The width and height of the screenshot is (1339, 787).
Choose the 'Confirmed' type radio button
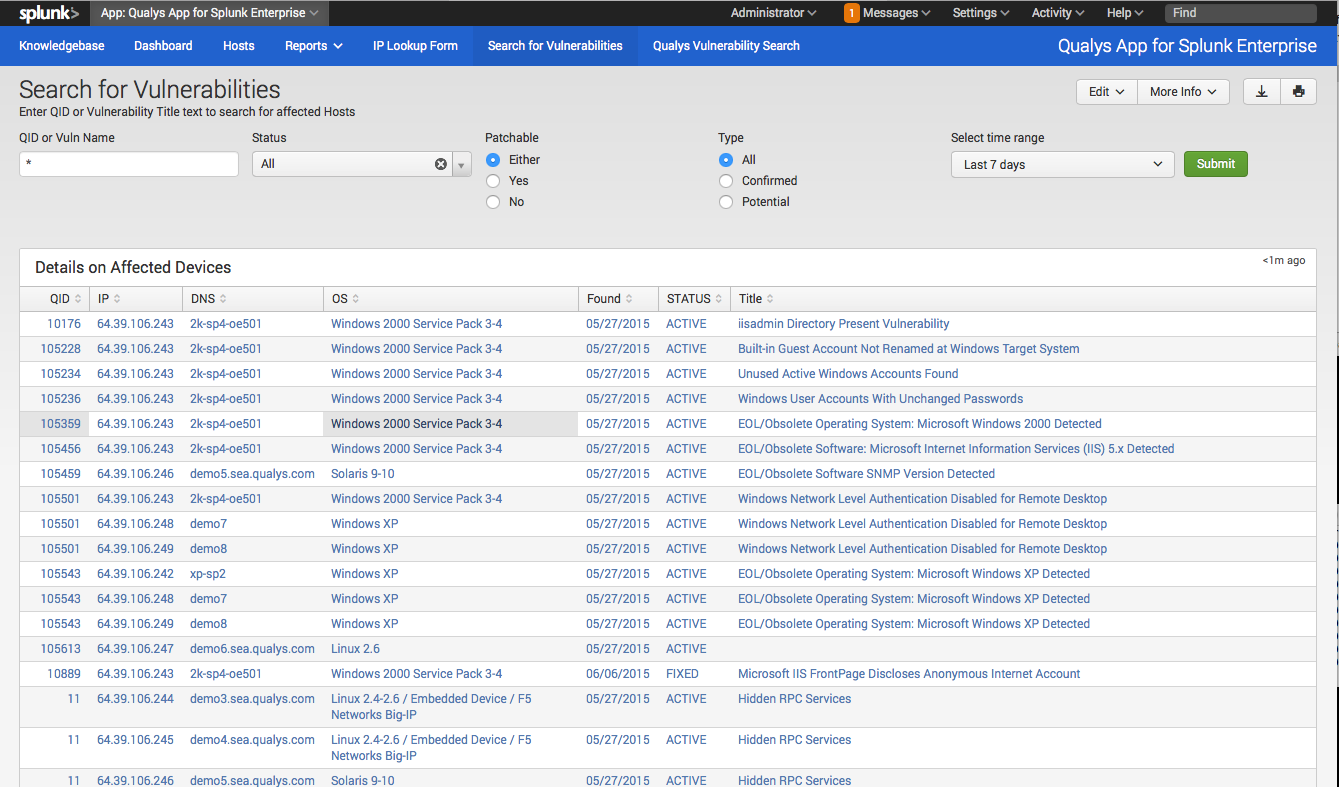tap(726, 181)
